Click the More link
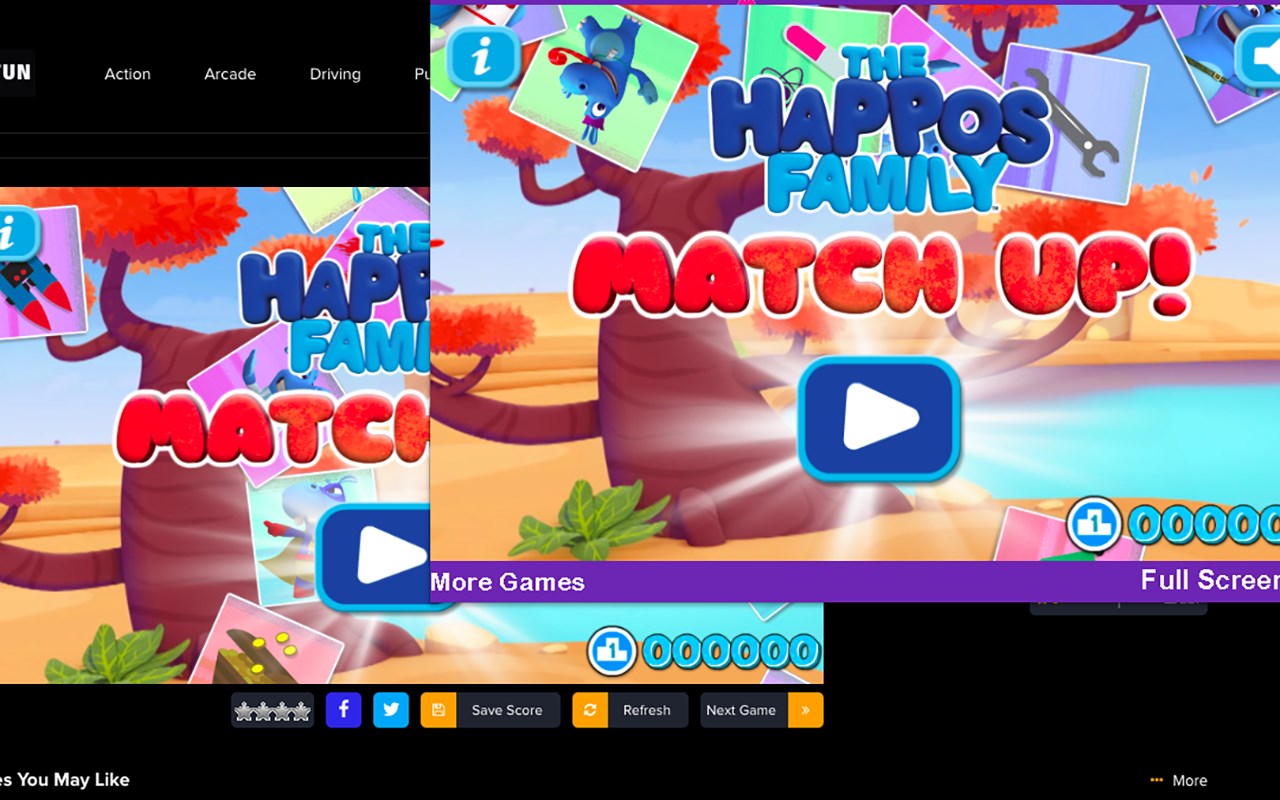The height and width of the screenshot is (800, 1280). 1179,781
